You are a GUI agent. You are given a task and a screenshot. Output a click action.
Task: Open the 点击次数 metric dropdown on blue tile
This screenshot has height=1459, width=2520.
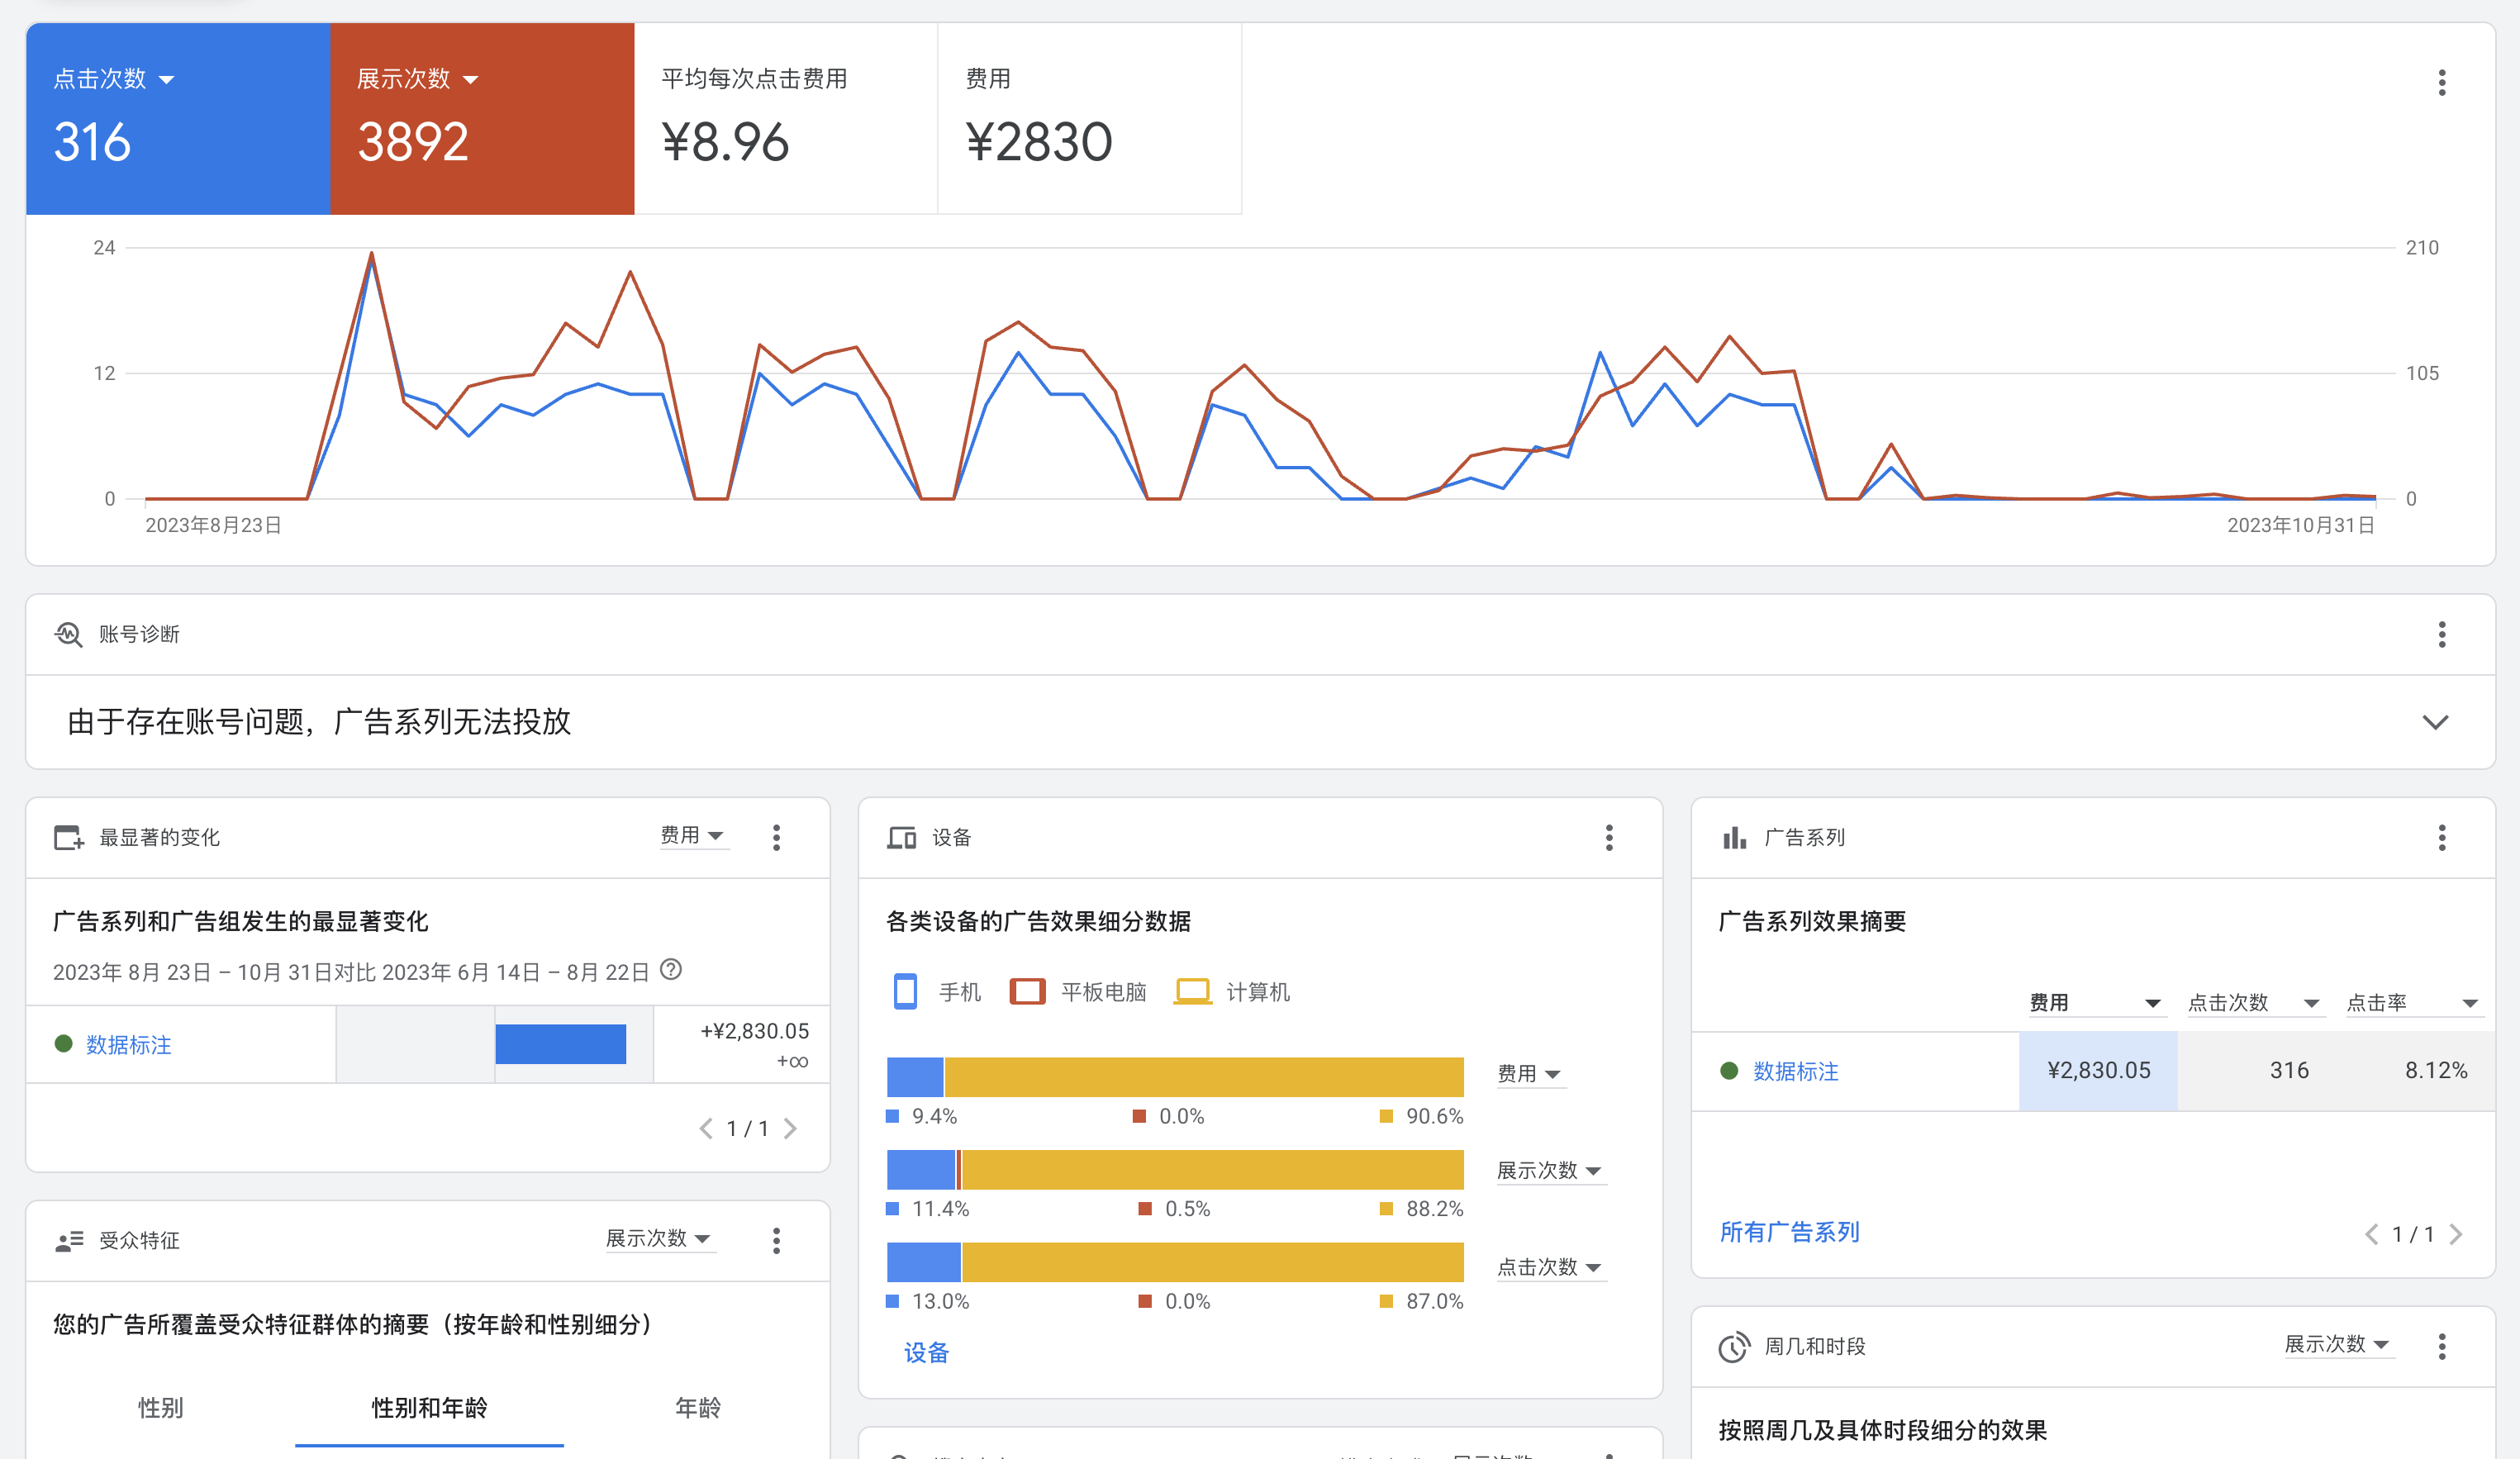[x=114, y=79]
